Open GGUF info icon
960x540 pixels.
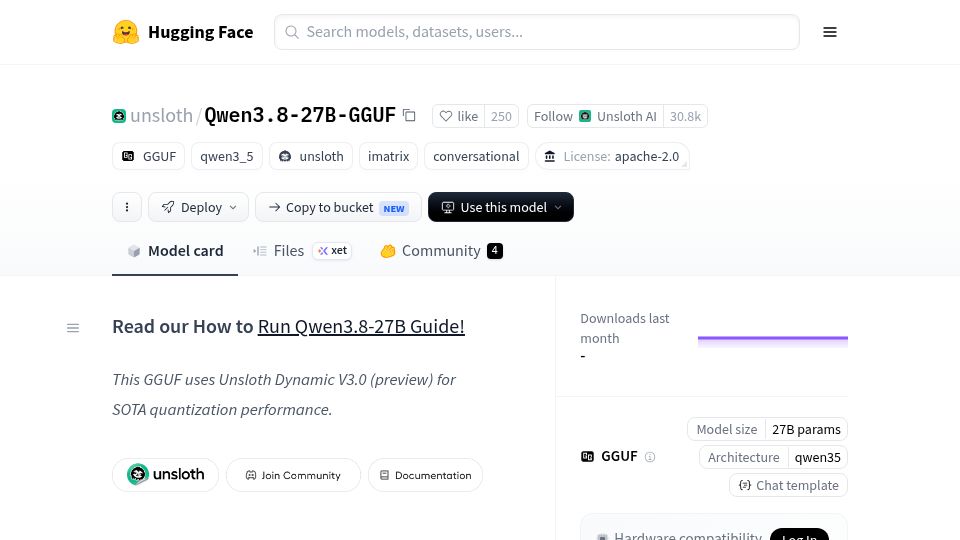[650, 457]
